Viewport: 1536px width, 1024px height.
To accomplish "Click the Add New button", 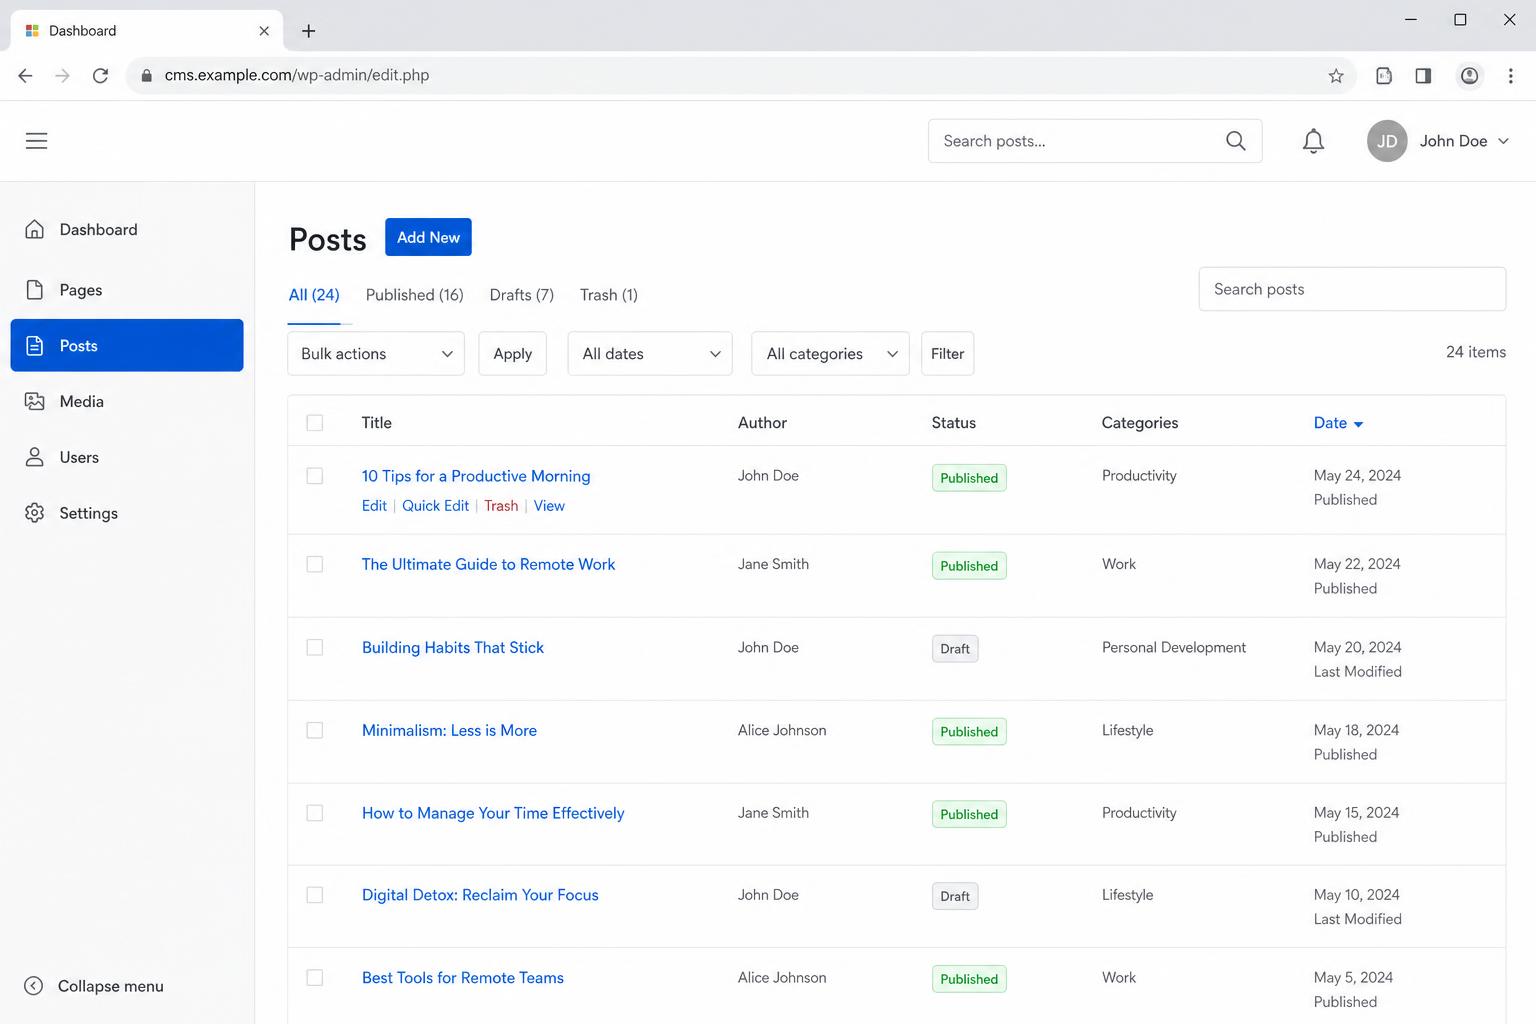I will [x=428, y=237].
